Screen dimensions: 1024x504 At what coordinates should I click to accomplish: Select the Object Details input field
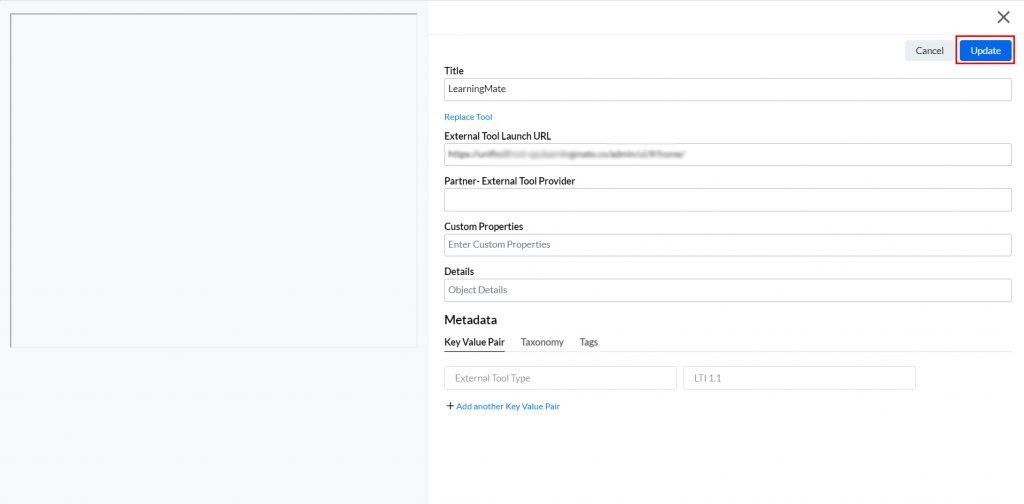(x=728, y=290)
